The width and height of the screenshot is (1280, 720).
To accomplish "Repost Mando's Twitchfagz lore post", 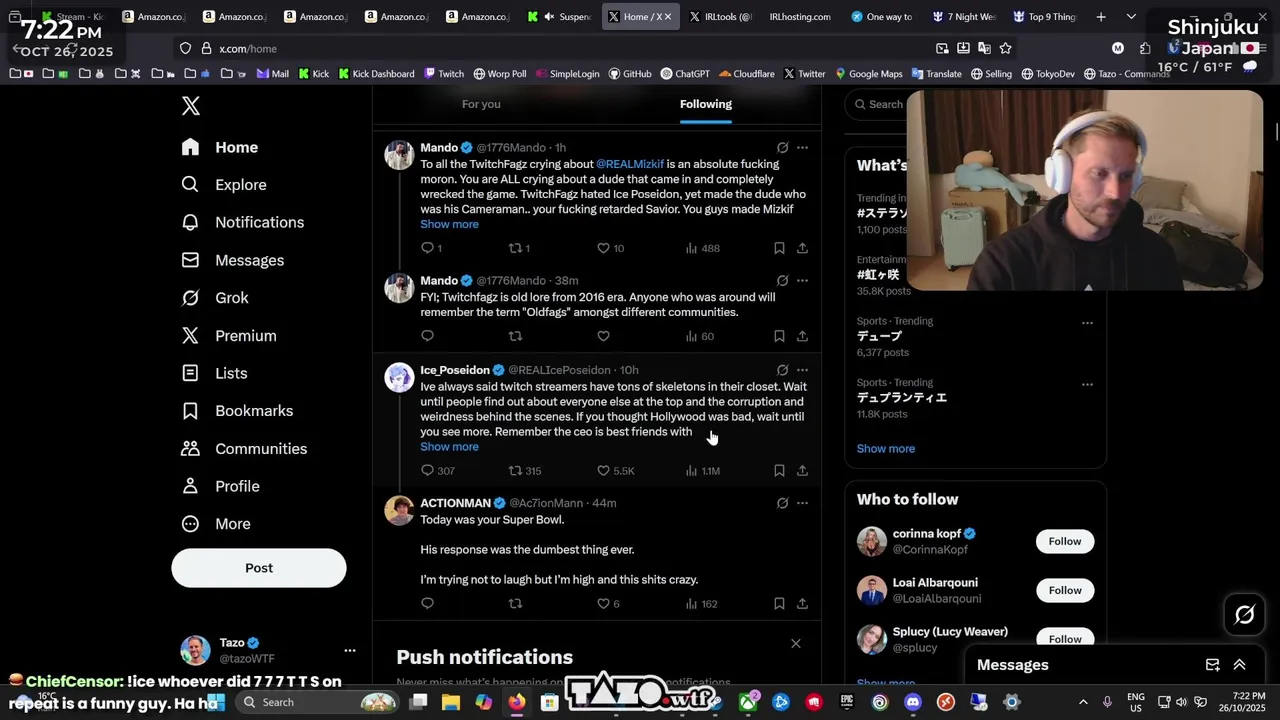I will [516, 336].
